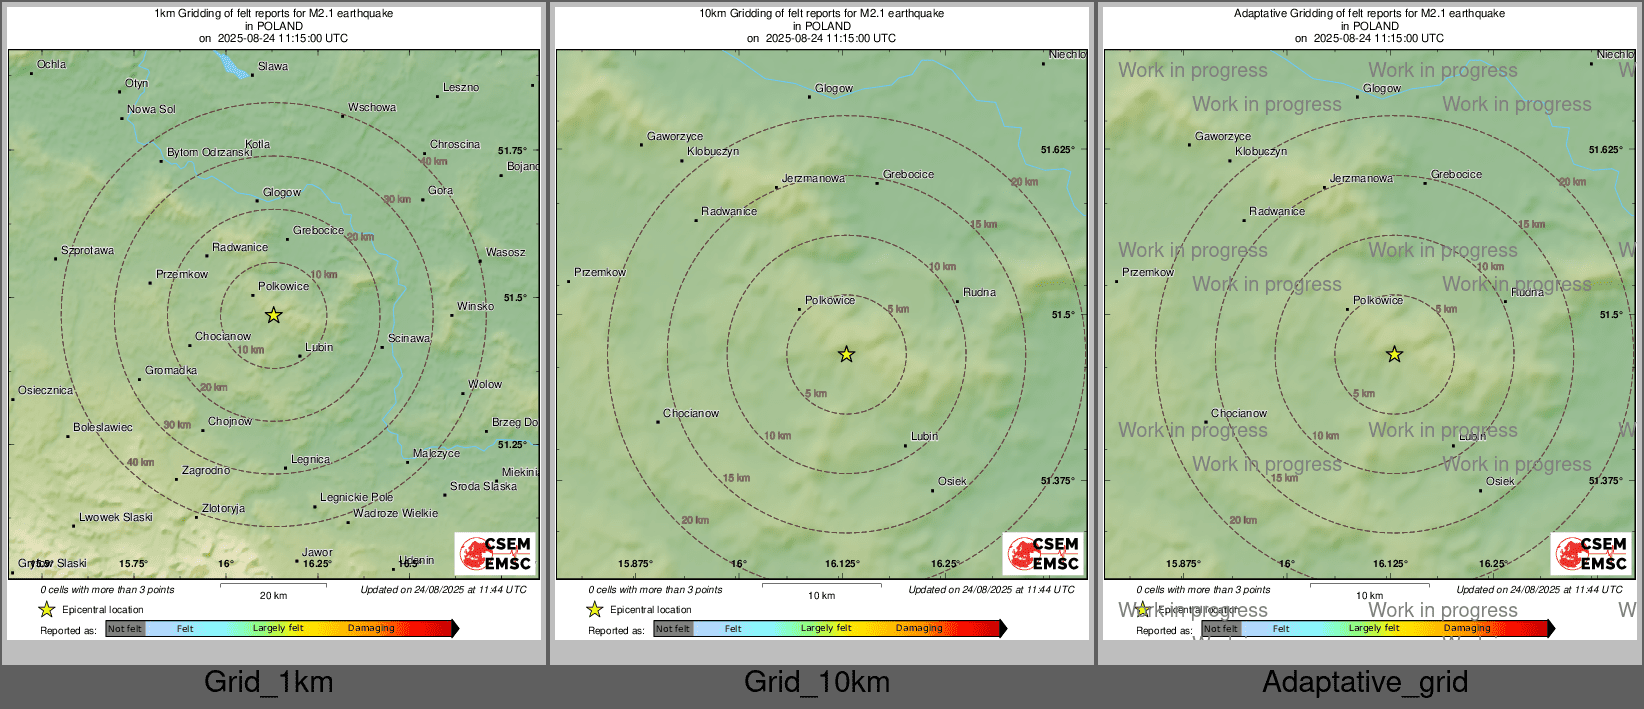Click the Boleslawiec label on the 1km map
This screenshot has height=709, width=1644.
pyautogui.click(x=103, y=427)
